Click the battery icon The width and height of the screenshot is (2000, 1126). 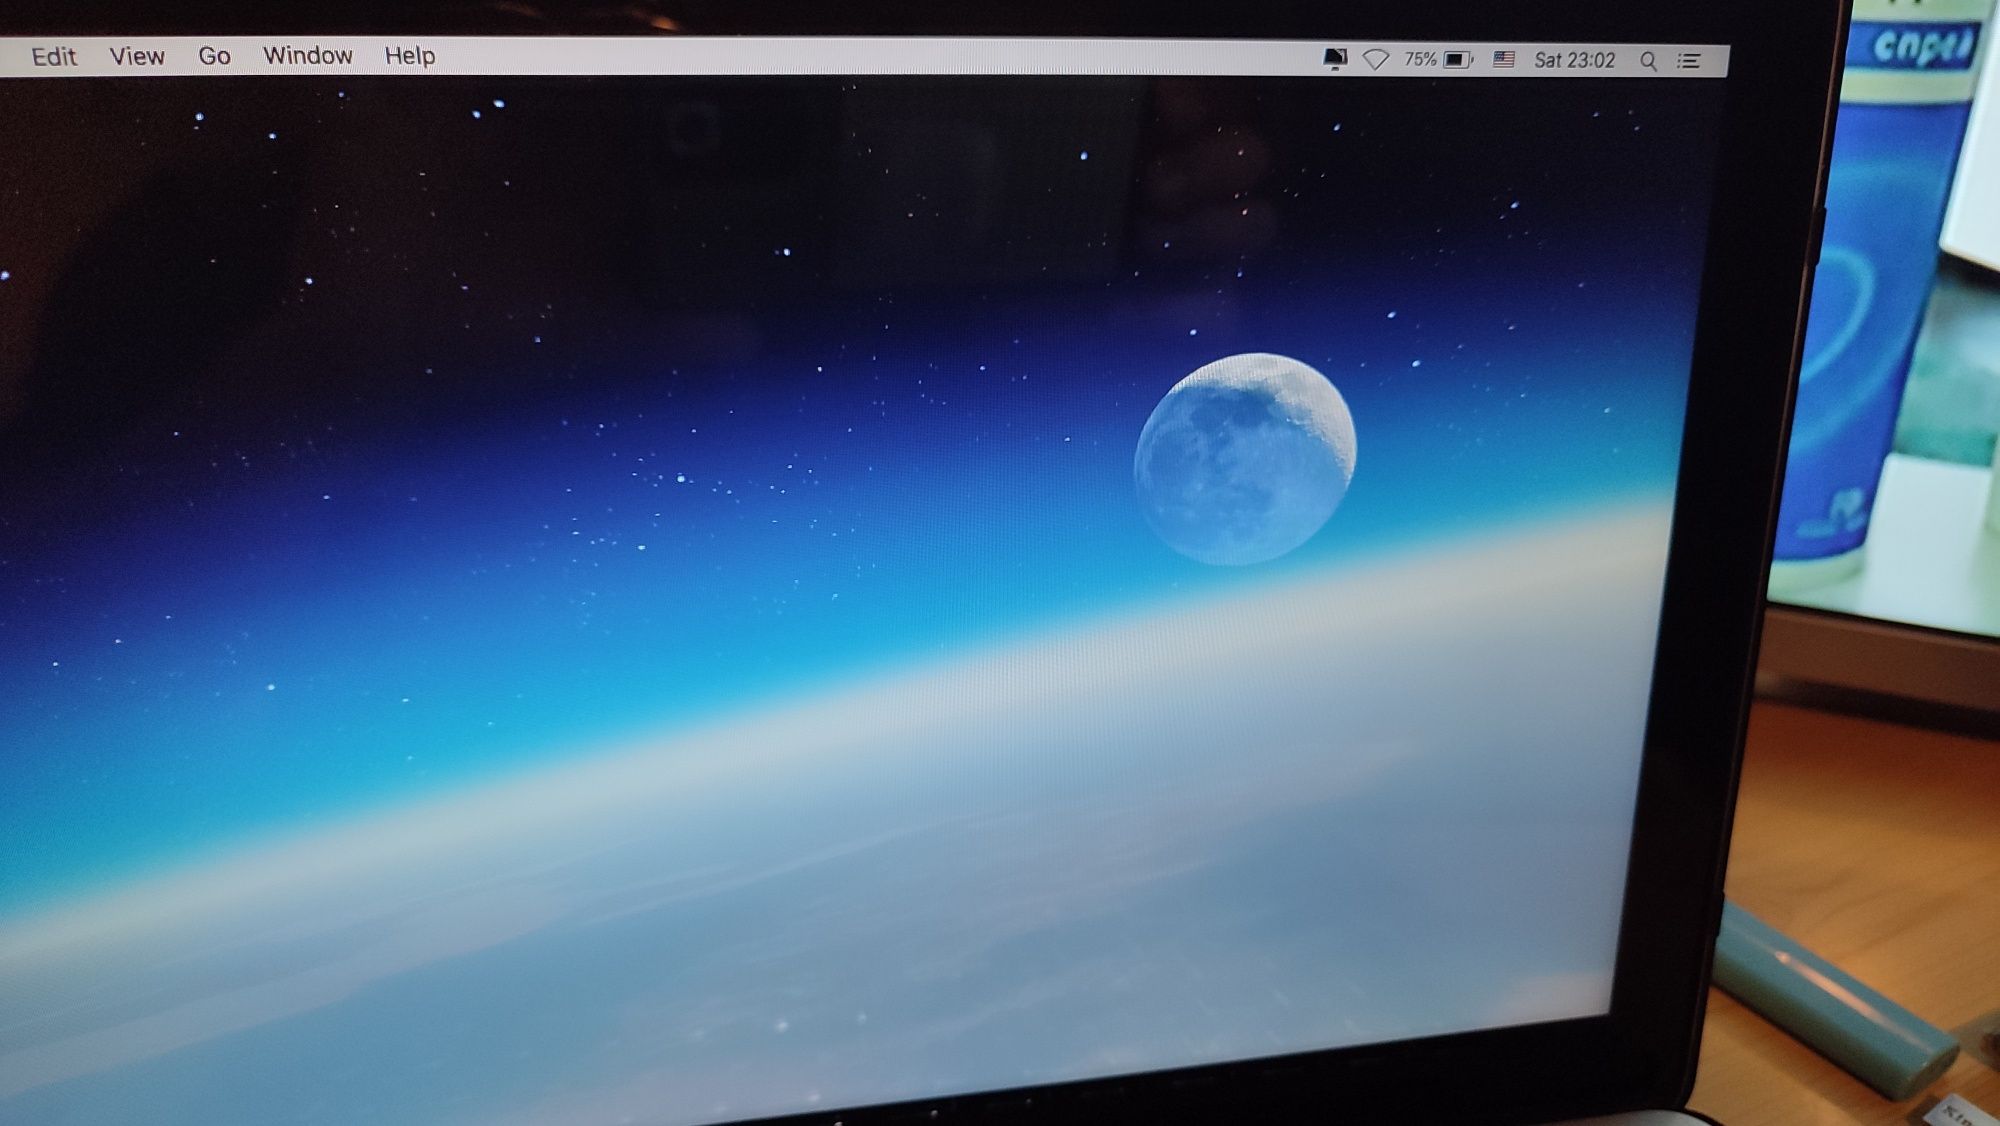[1459, 60]
